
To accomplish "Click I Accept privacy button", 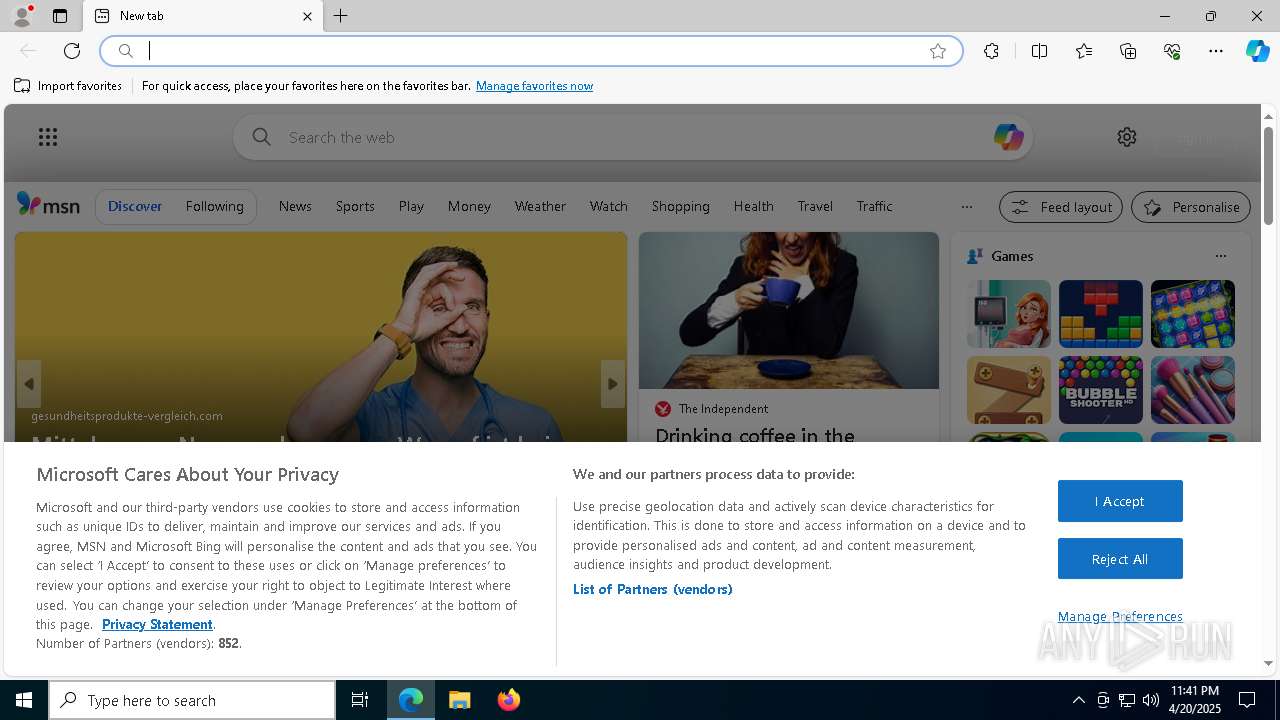I will (1120, 501).
